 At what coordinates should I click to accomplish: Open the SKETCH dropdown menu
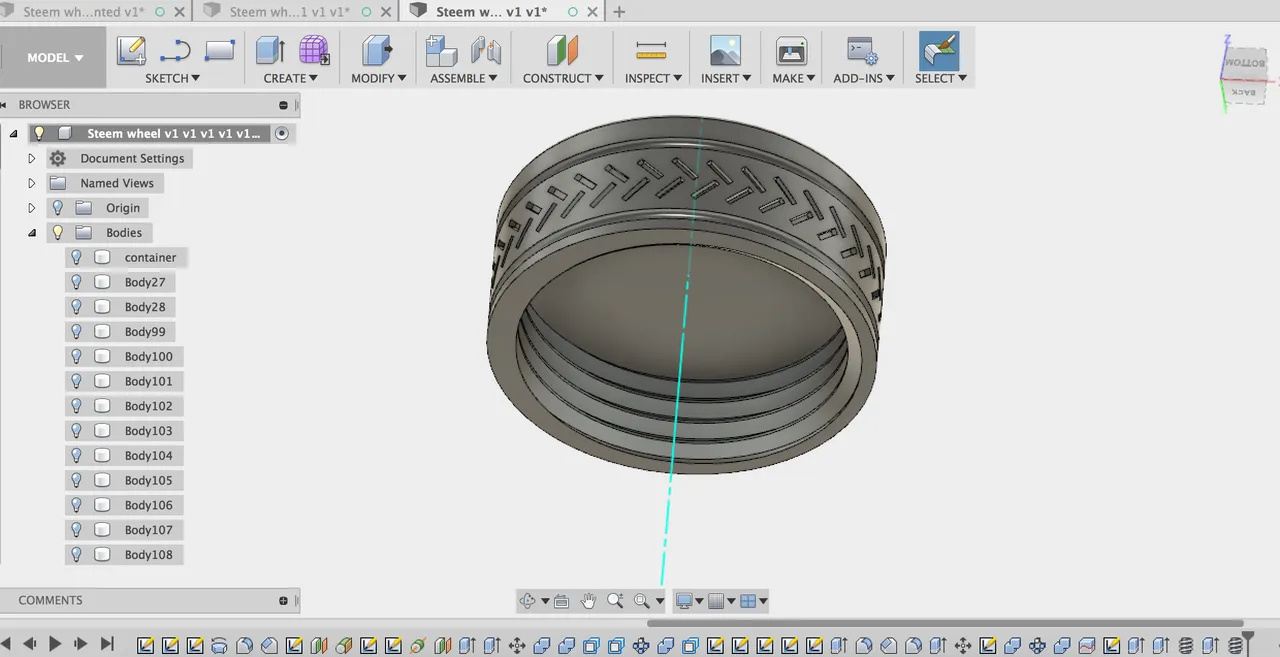pos(172,78)
